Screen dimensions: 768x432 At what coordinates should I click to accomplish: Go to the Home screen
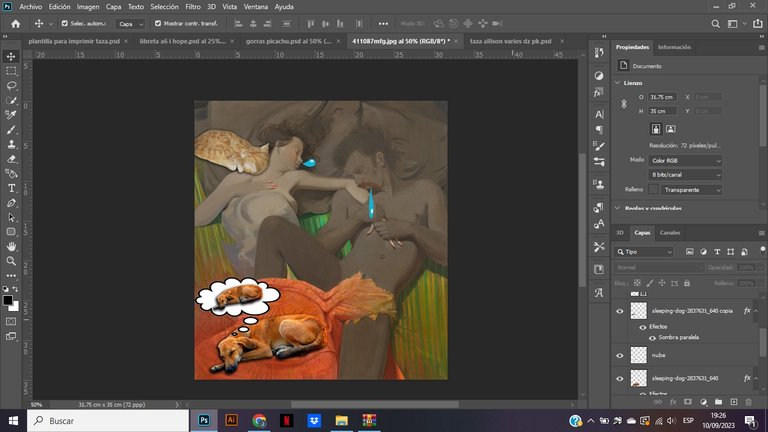click(16, 24)
